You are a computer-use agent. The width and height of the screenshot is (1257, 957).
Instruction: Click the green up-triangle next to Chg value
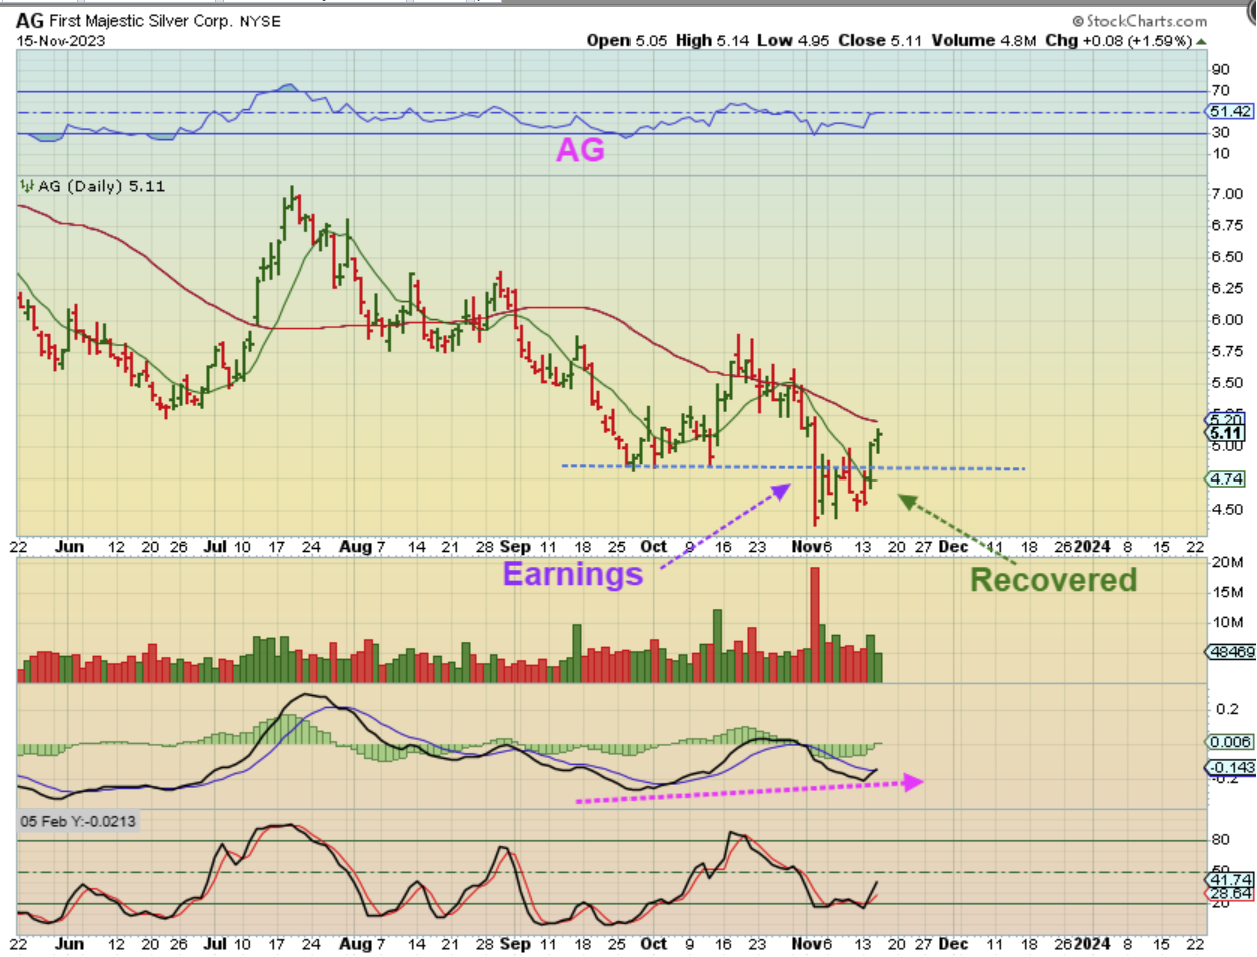[x=1201, y=41]
